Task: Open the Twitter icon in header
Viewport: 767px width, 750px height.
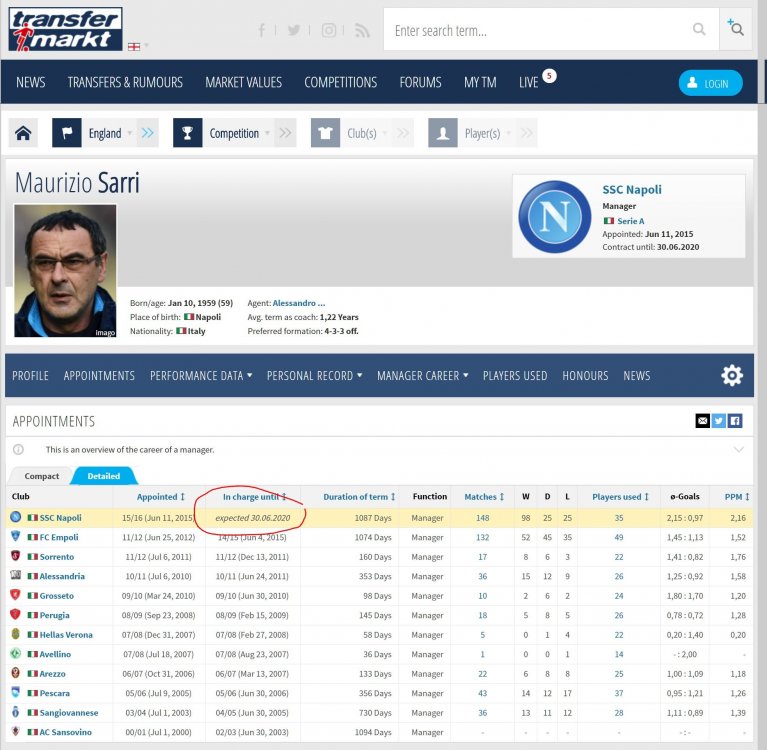Action: pos(293,30)
